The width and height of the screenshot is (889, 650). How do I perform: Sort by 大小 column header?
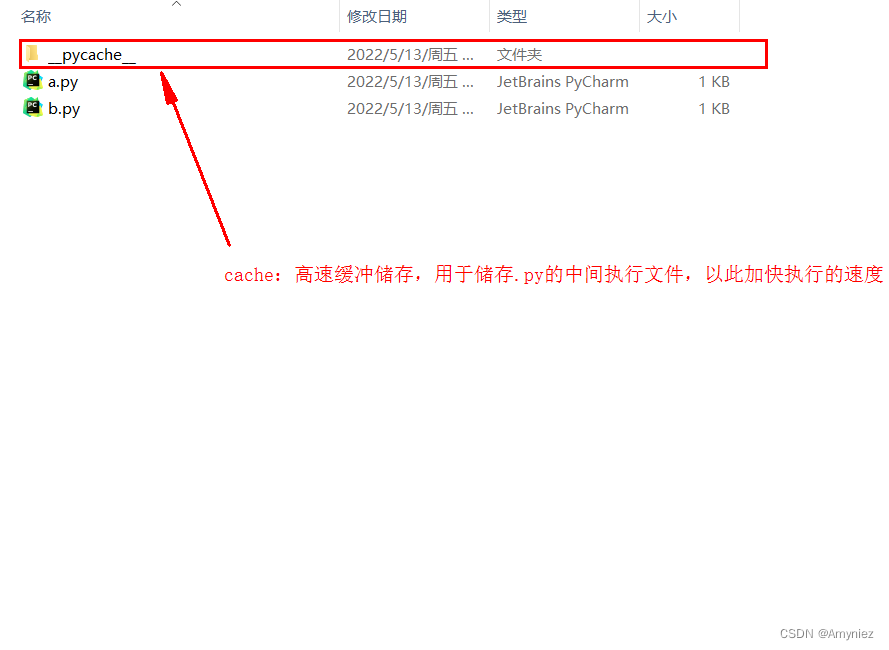662,16
